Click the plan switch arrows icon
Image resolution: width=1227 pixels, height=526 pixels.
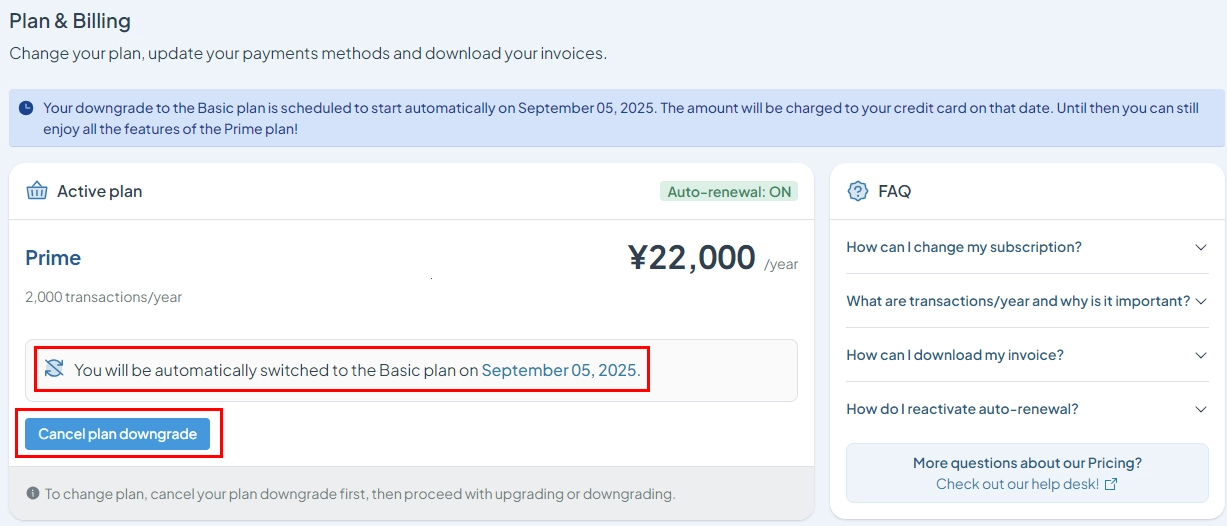54,369
